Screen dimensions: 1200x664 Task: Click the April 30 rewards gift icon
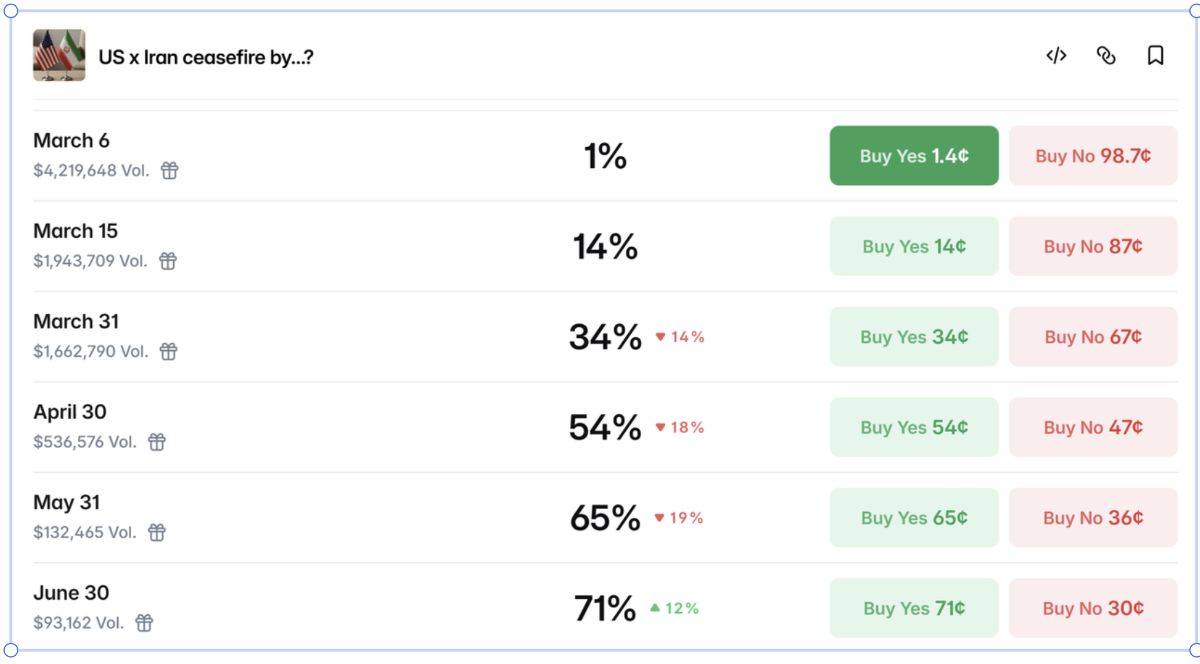click(x=157, y=442)
